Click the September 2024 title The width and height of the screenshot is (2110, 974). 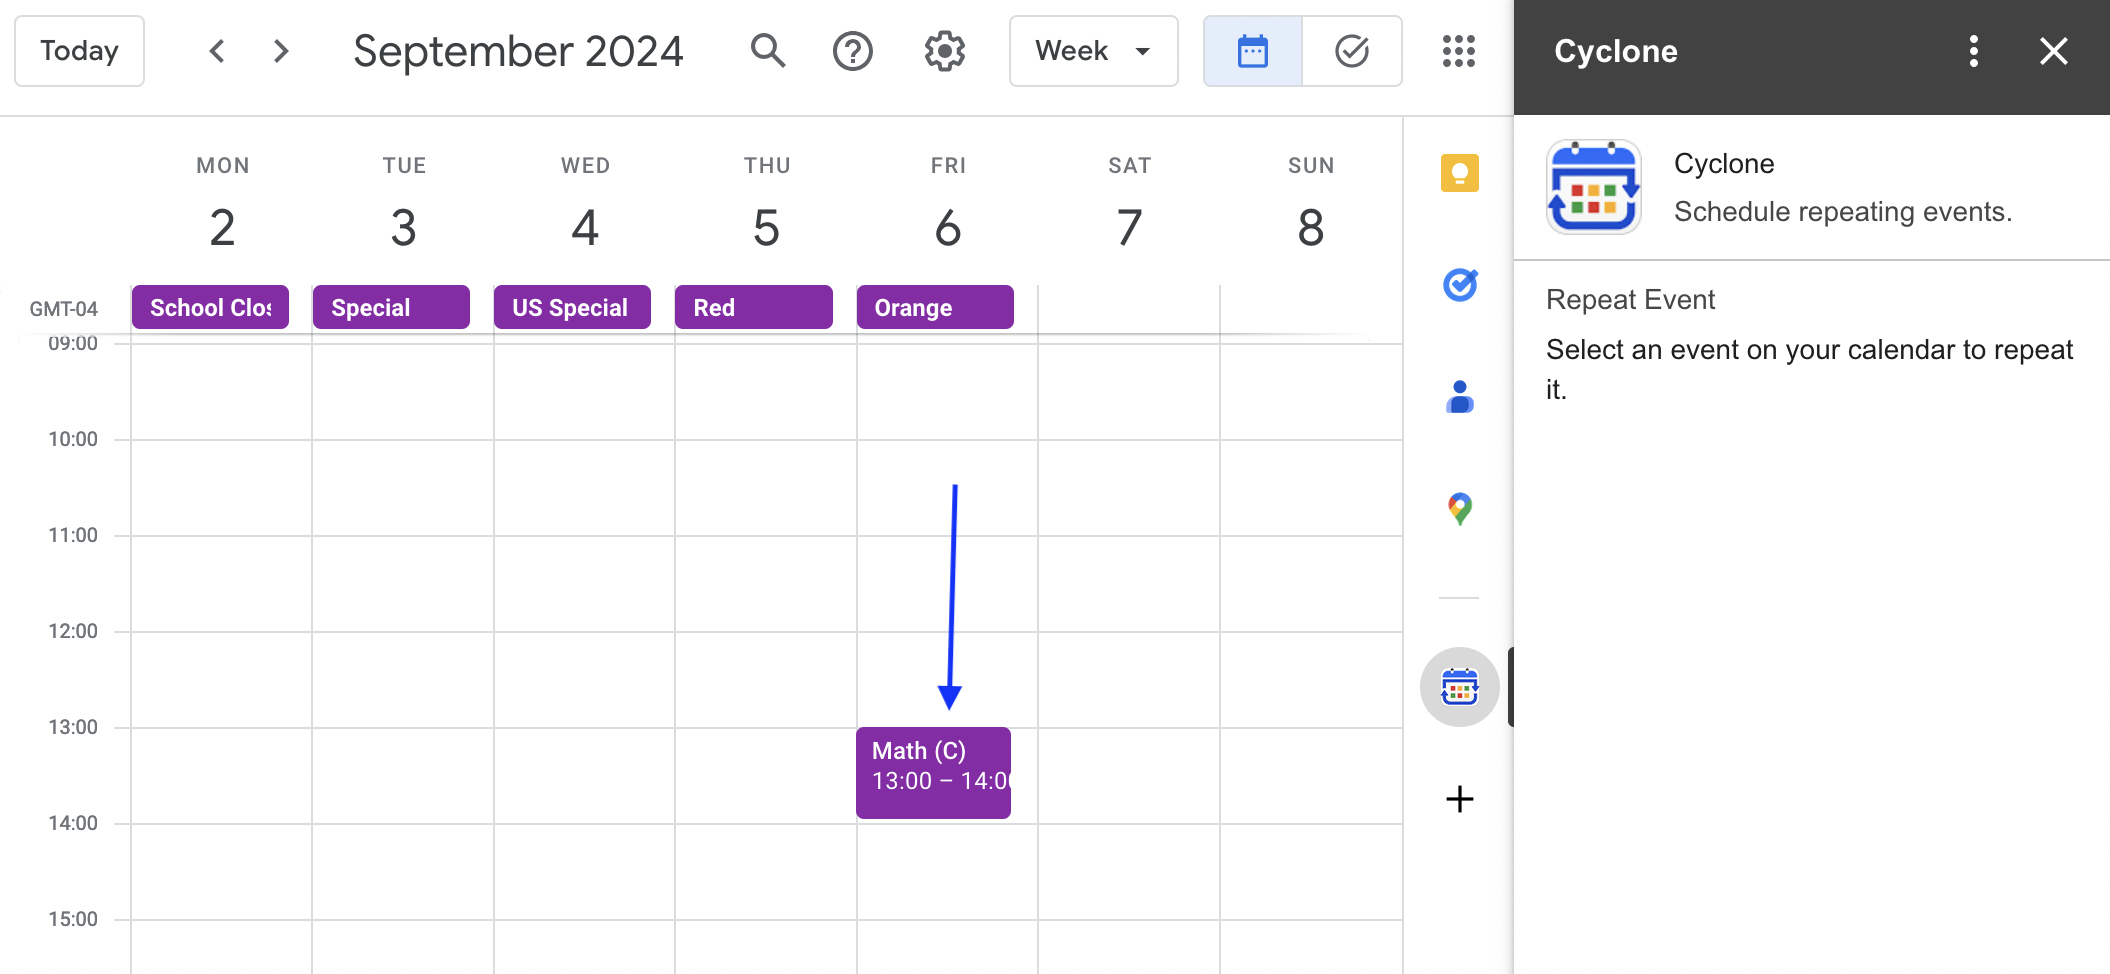click(518, 51)
